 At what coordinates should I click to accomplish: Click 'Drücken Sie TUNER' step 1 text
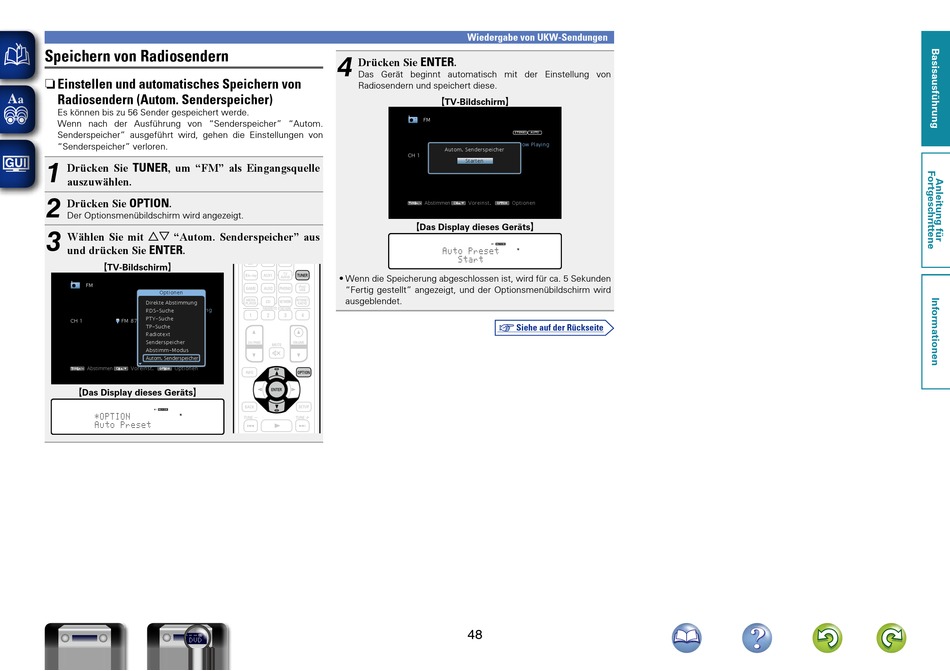[193, 174]
